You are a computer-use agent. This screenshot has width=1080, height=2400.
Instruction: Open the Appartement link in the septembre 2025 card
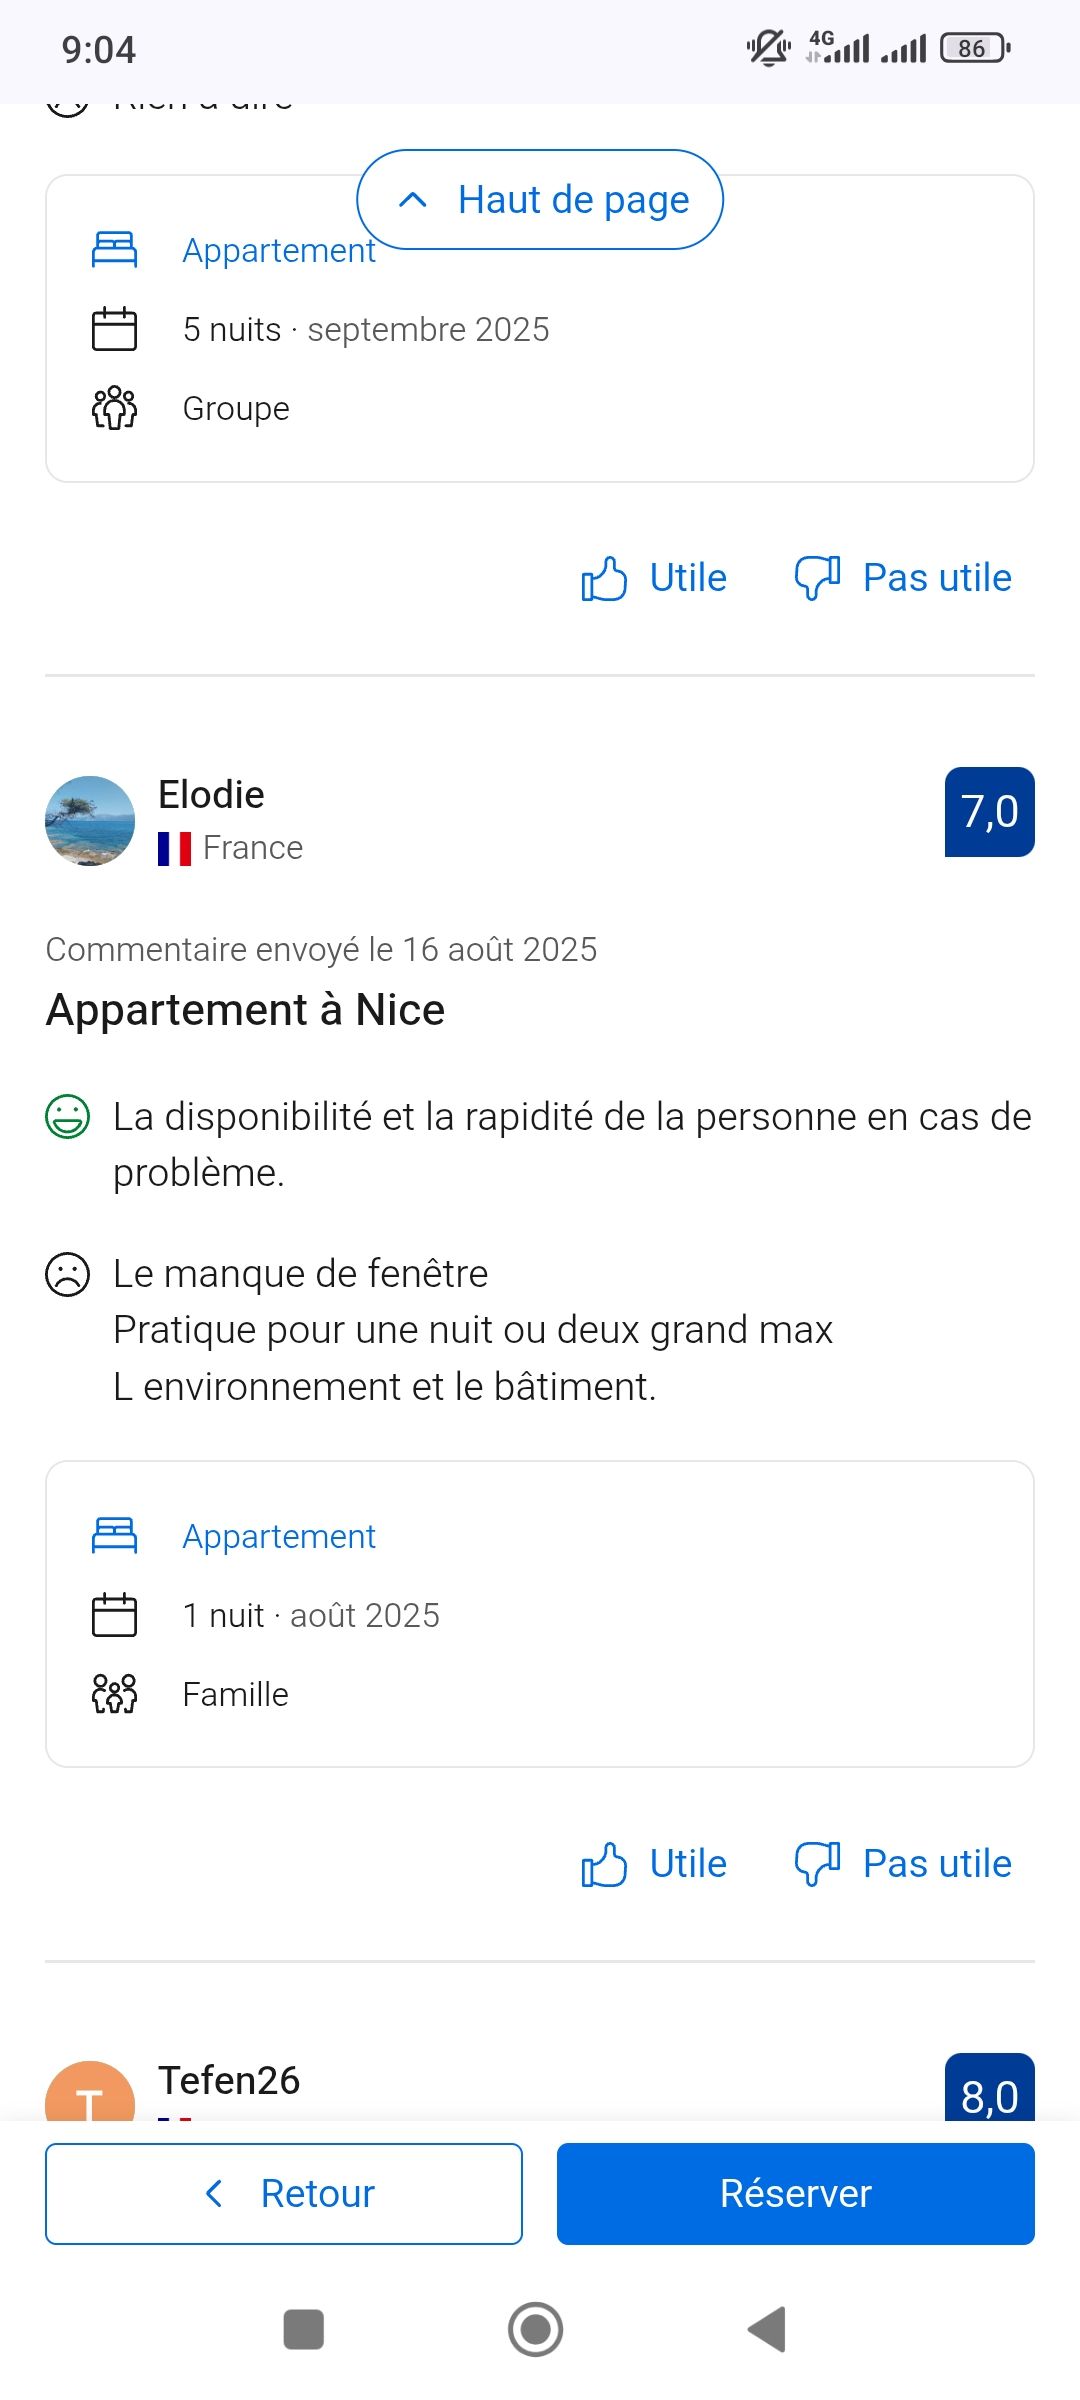point(279,251)
